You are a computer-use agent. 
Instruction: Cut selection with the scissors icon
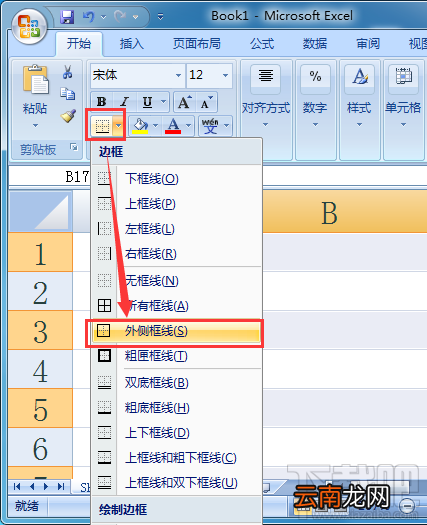(68, 72)
